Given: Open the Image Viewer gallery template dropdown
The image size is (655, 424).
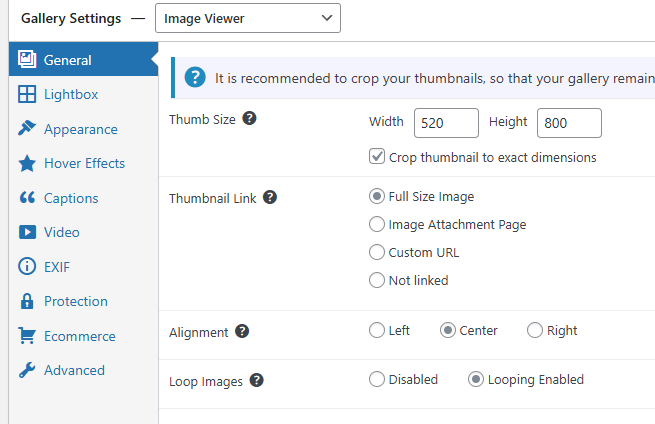Looking at the screenshot, I should click(247, 18).
